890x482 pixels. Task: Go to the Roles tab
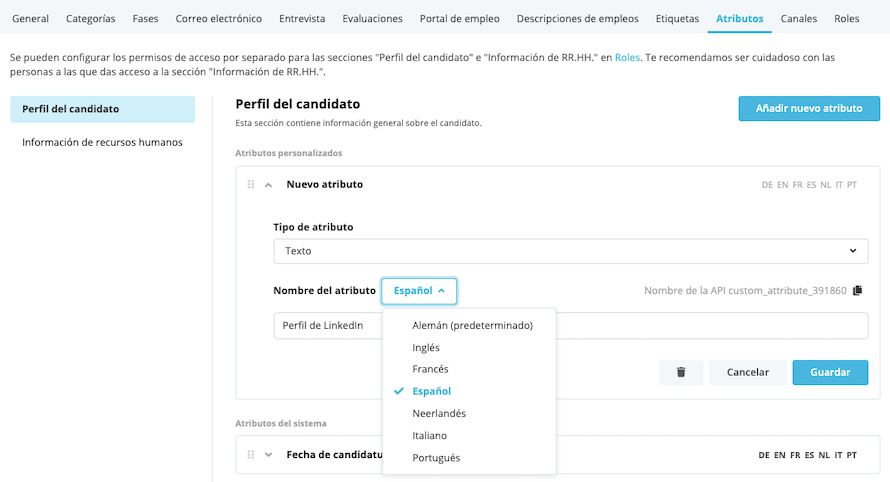(x=846, y=19)
